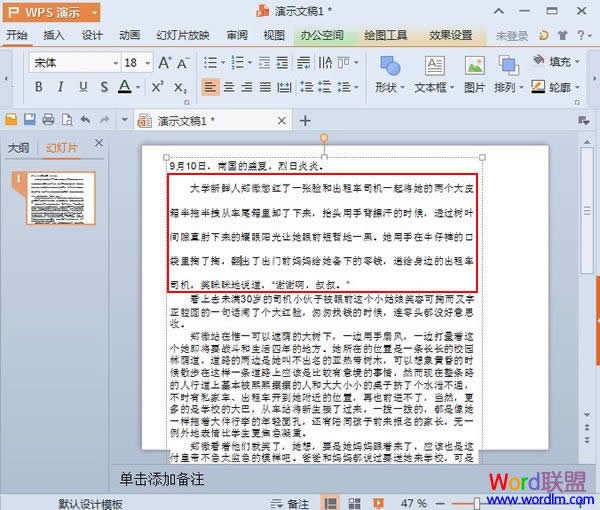Toggle Italic formatting button
The height and width of the screenshot is (510, 600).
pos(60,87)
